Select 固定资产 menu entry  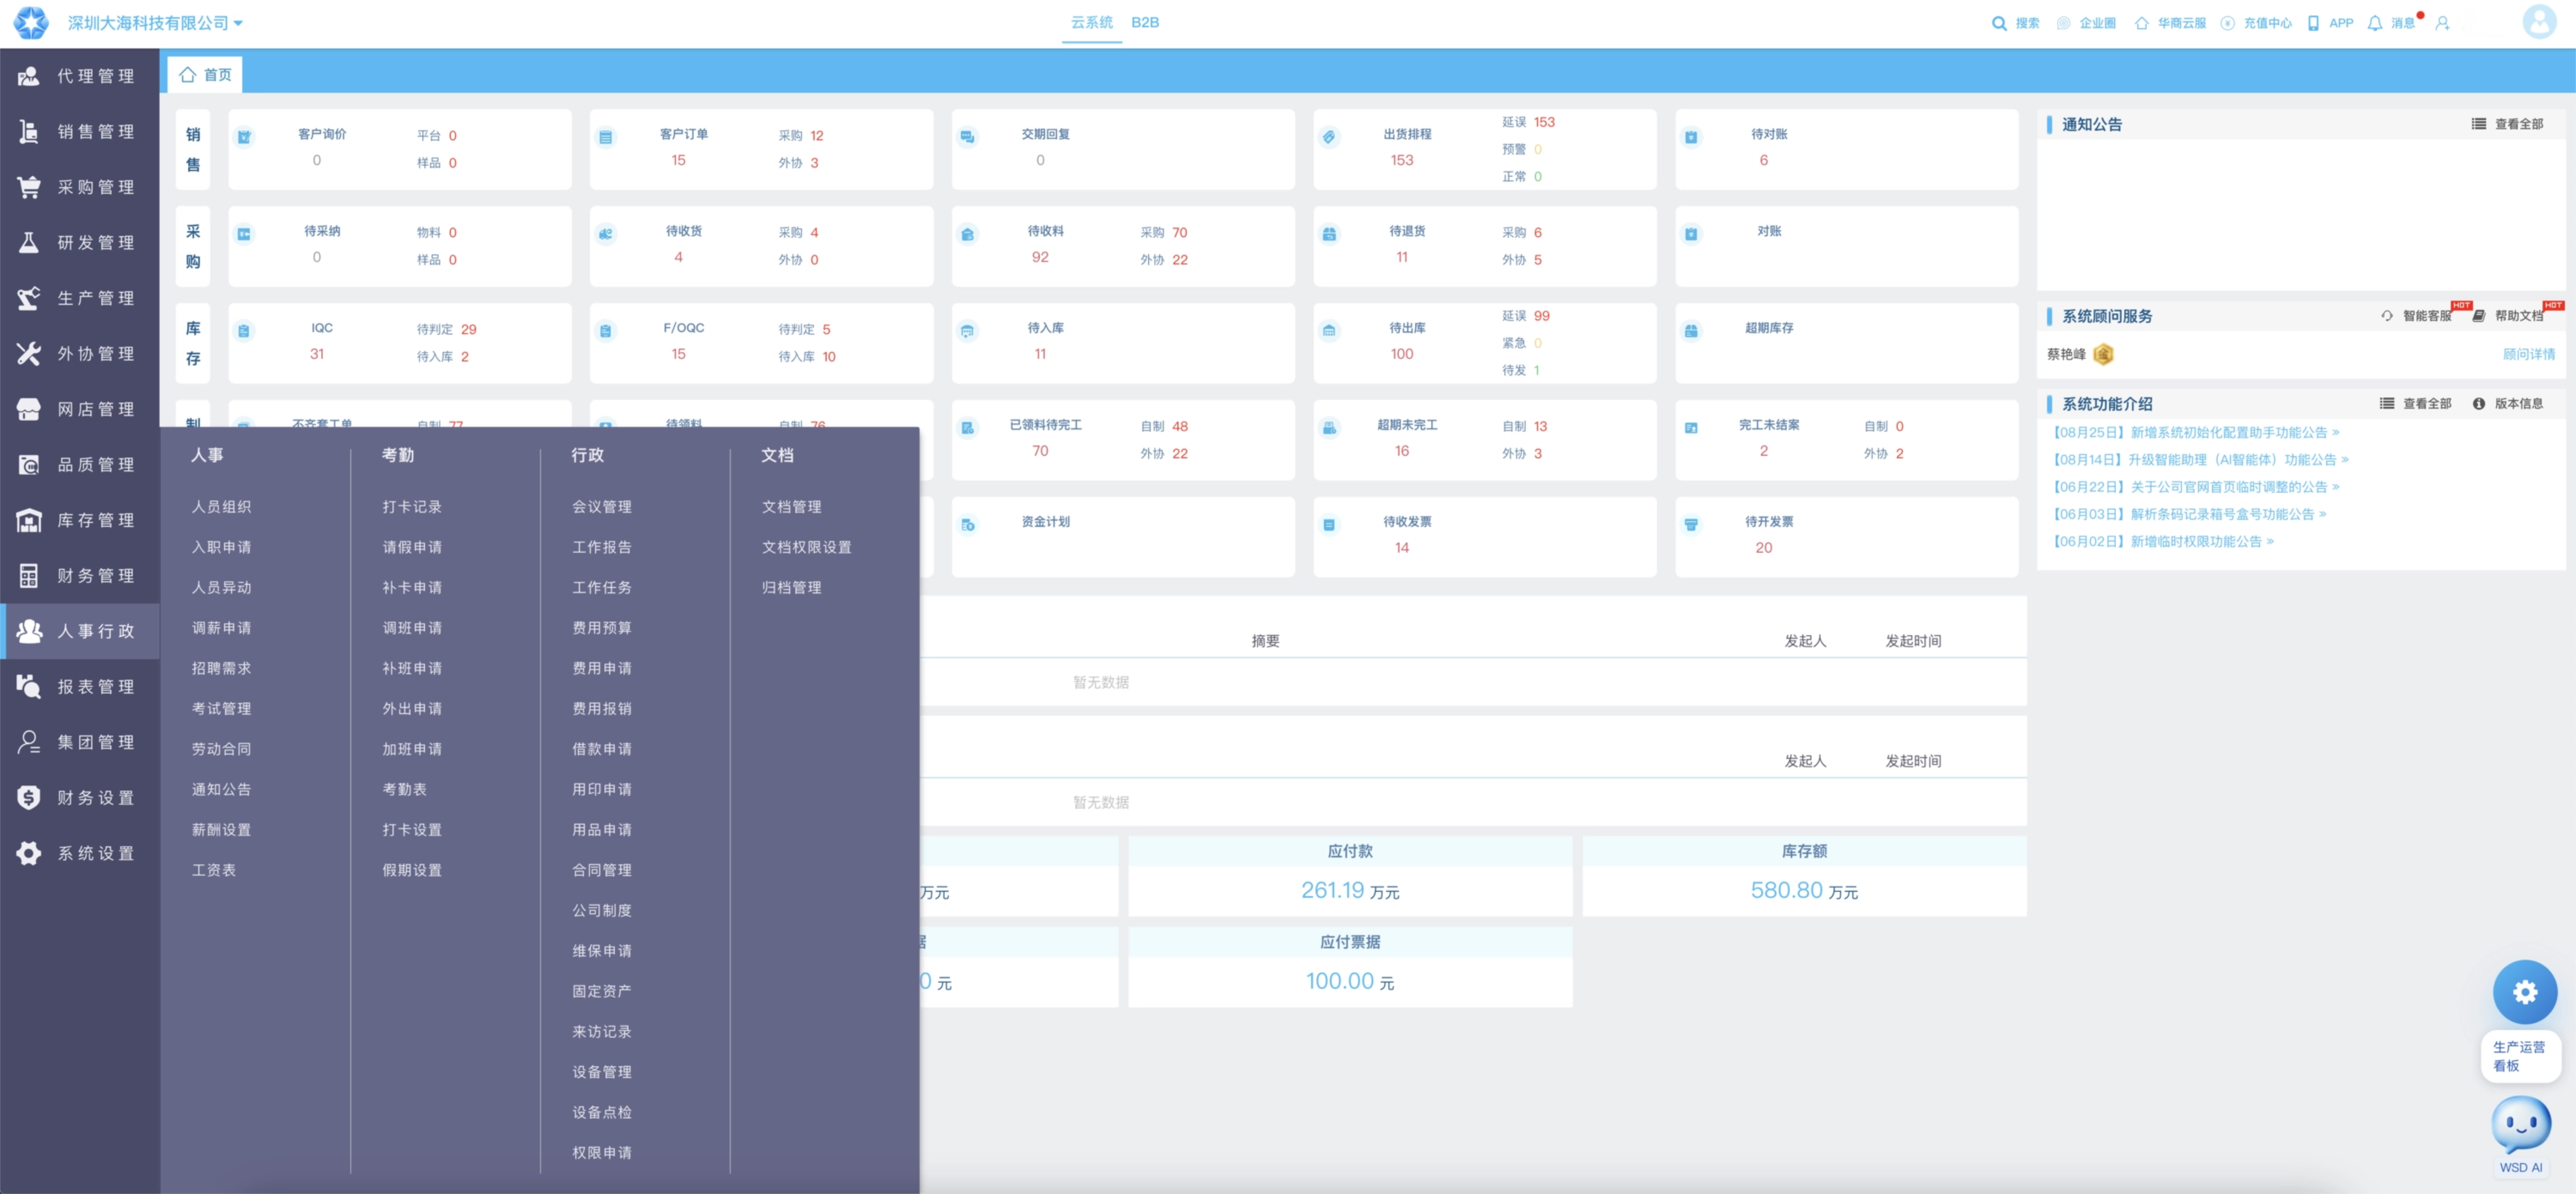click(x=602, y=991)
